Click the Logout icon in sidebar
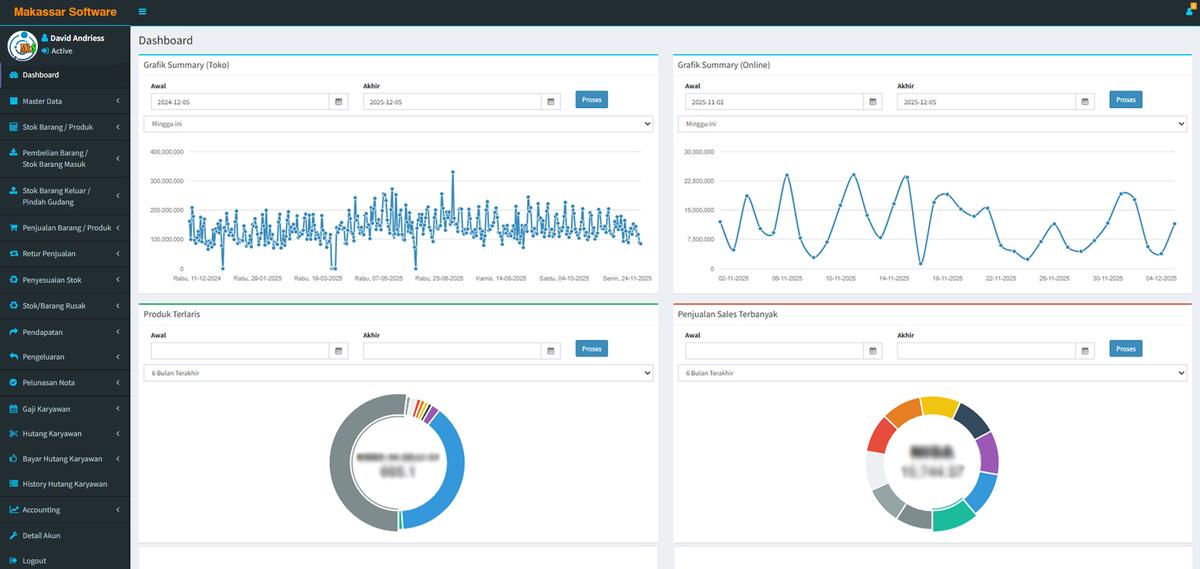The image size is (1200, 569). [x=13, y=561]
